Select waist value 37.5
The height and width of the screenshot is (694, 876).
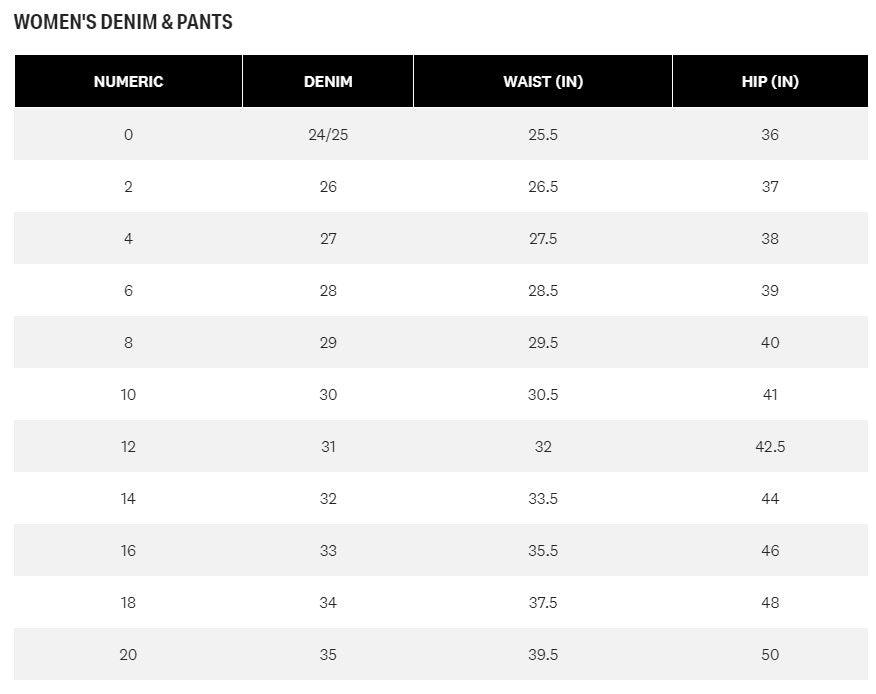[542, 603]
